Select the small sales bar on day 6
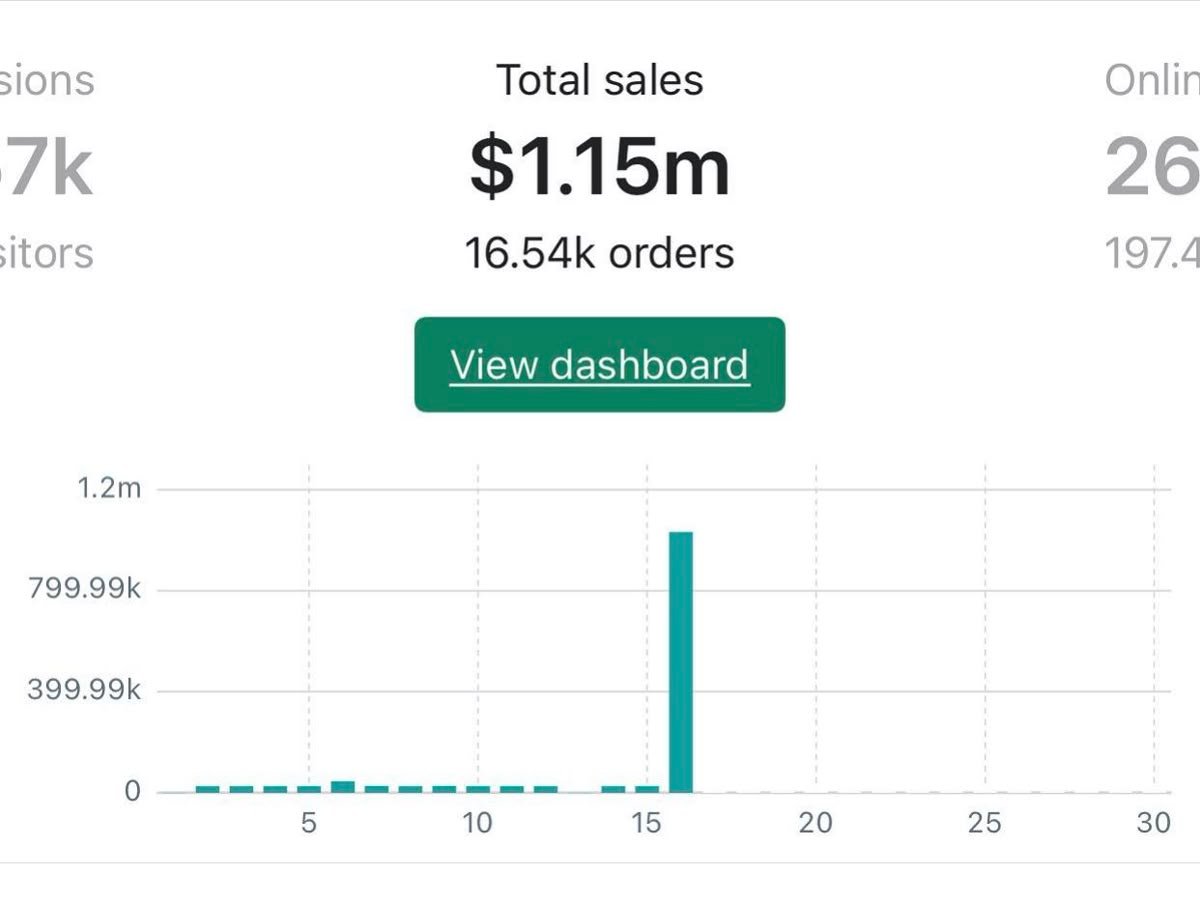 (x=343, y=786)
